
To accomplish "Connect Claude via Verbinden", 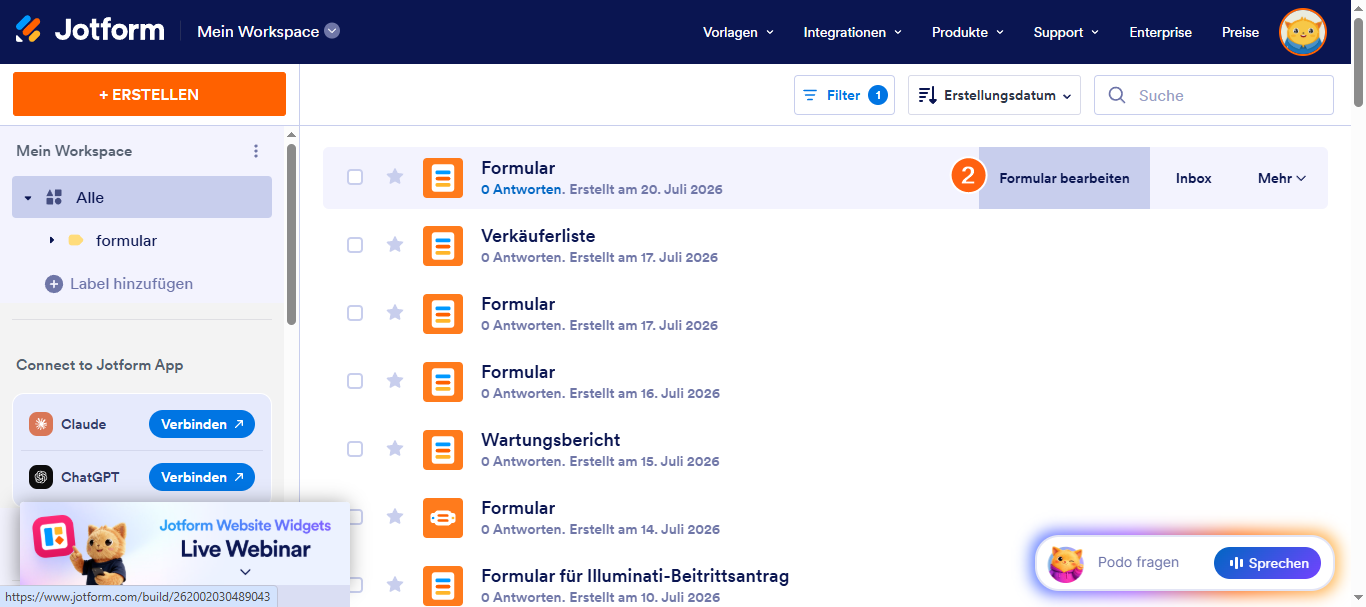I will click(202, 424).
